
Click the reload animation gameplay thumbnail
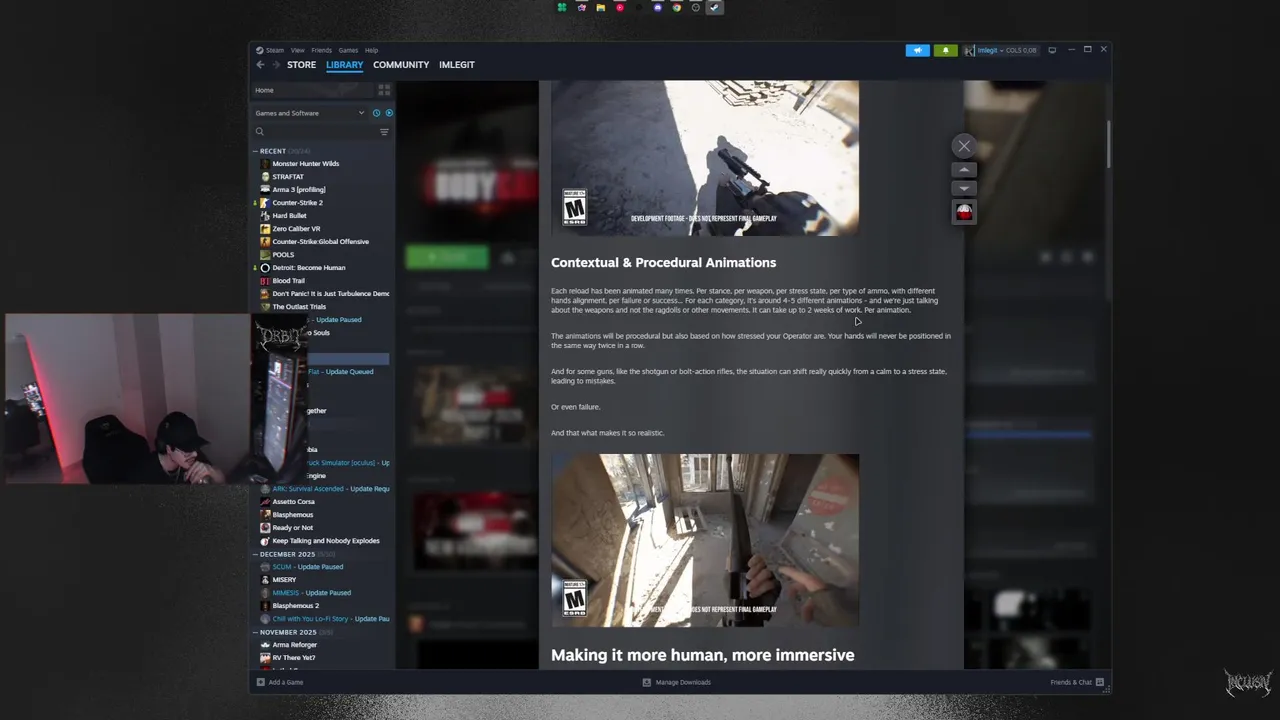705,541
